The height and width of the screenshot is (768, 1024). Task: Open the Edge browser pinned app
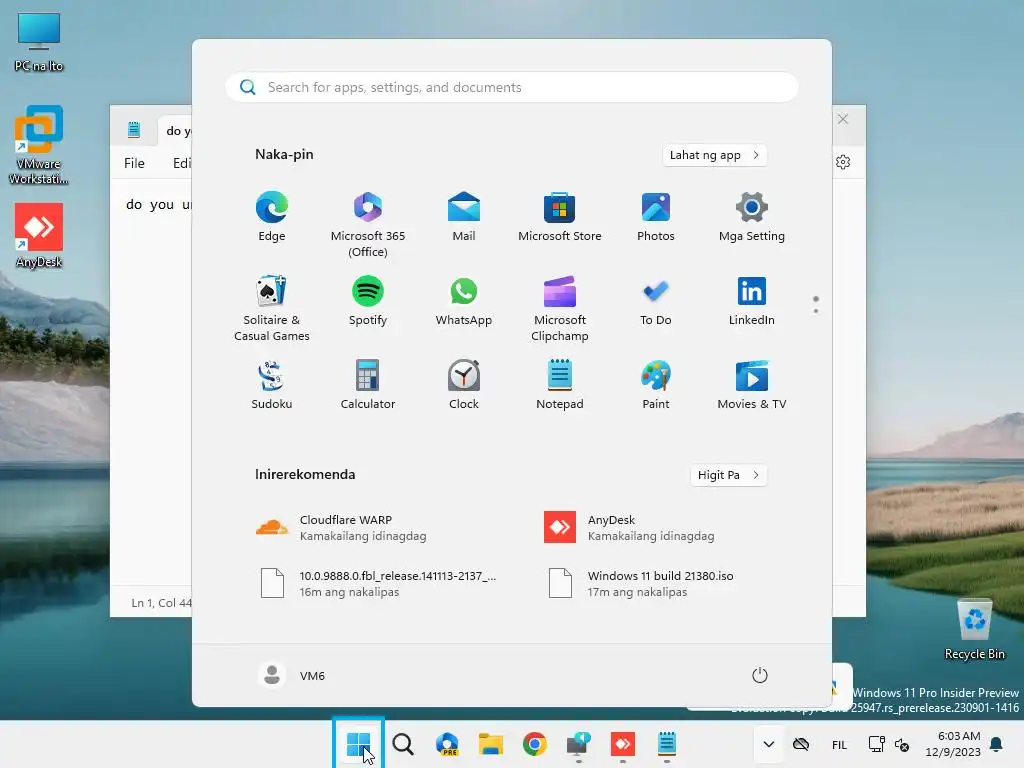click(x=272, y=217)
